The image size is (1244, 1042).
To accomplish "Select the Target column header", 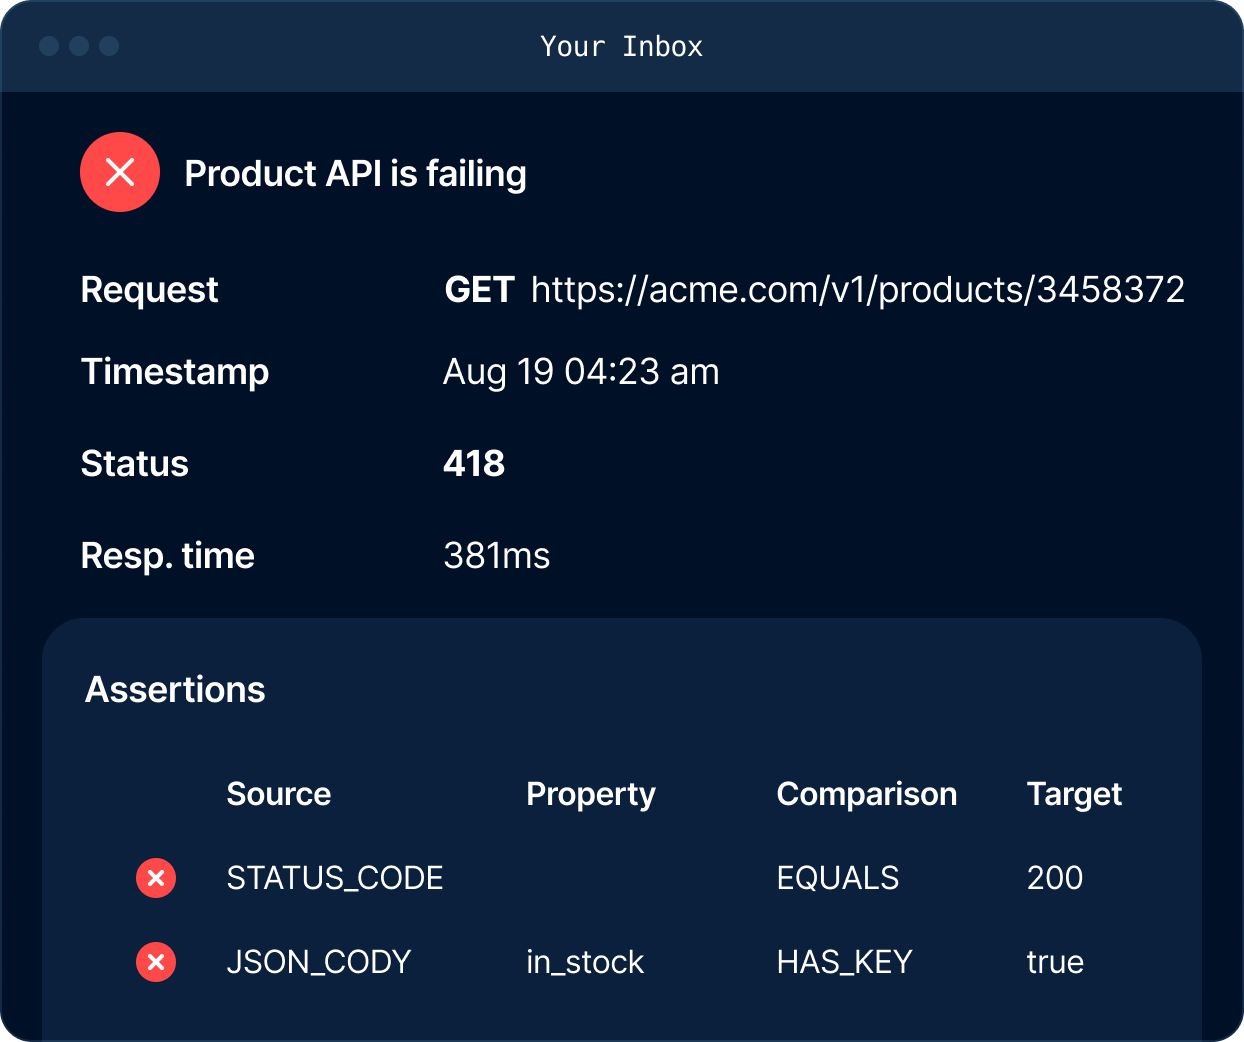I will pyautogui.click(x=1074, y=794).
